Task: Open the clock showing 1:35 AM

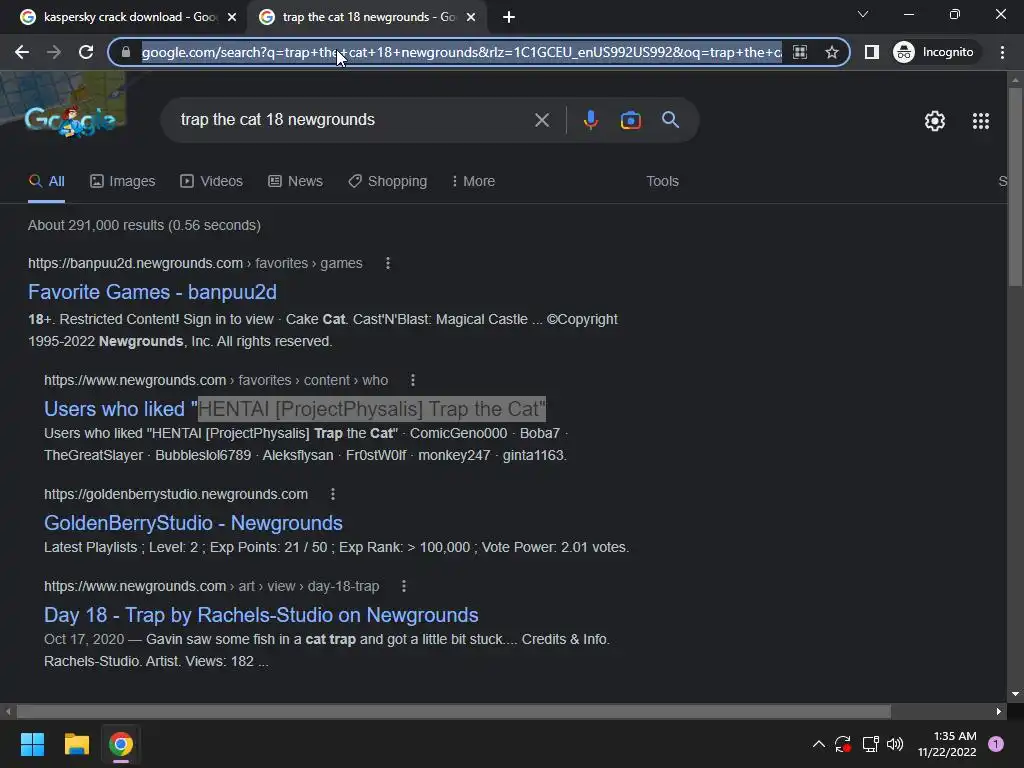Action: click(x=947, y=744)
